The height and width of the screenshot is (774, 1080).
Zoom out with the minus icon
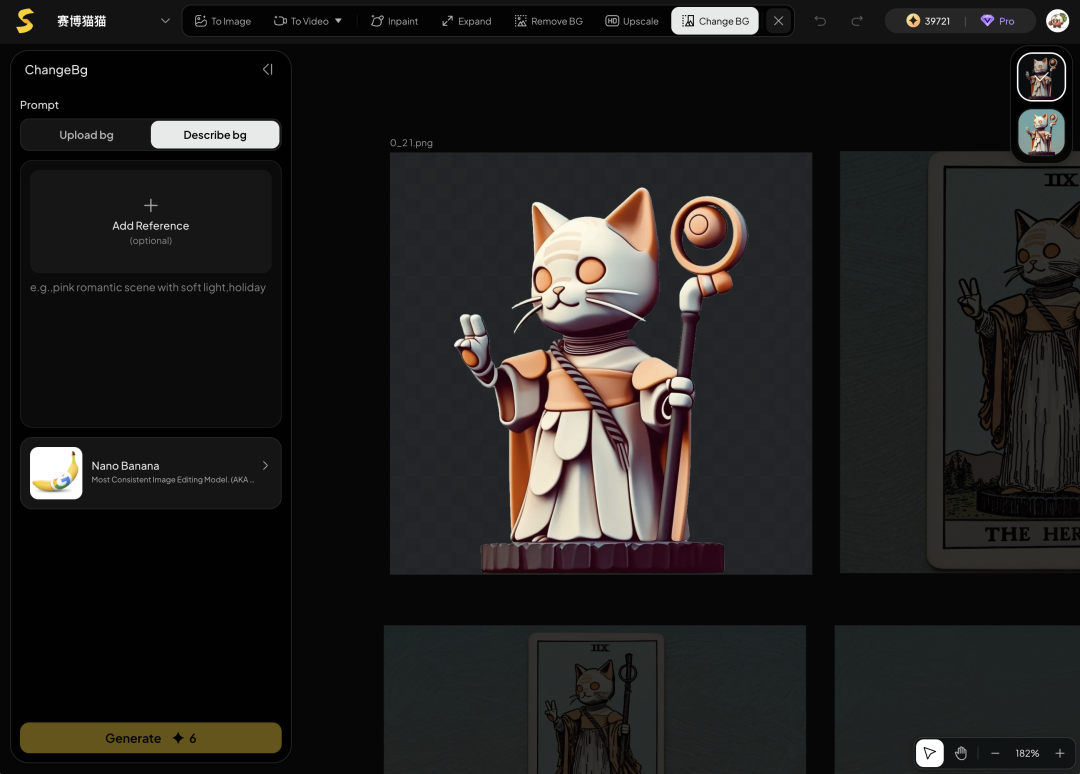coord(995,753)
